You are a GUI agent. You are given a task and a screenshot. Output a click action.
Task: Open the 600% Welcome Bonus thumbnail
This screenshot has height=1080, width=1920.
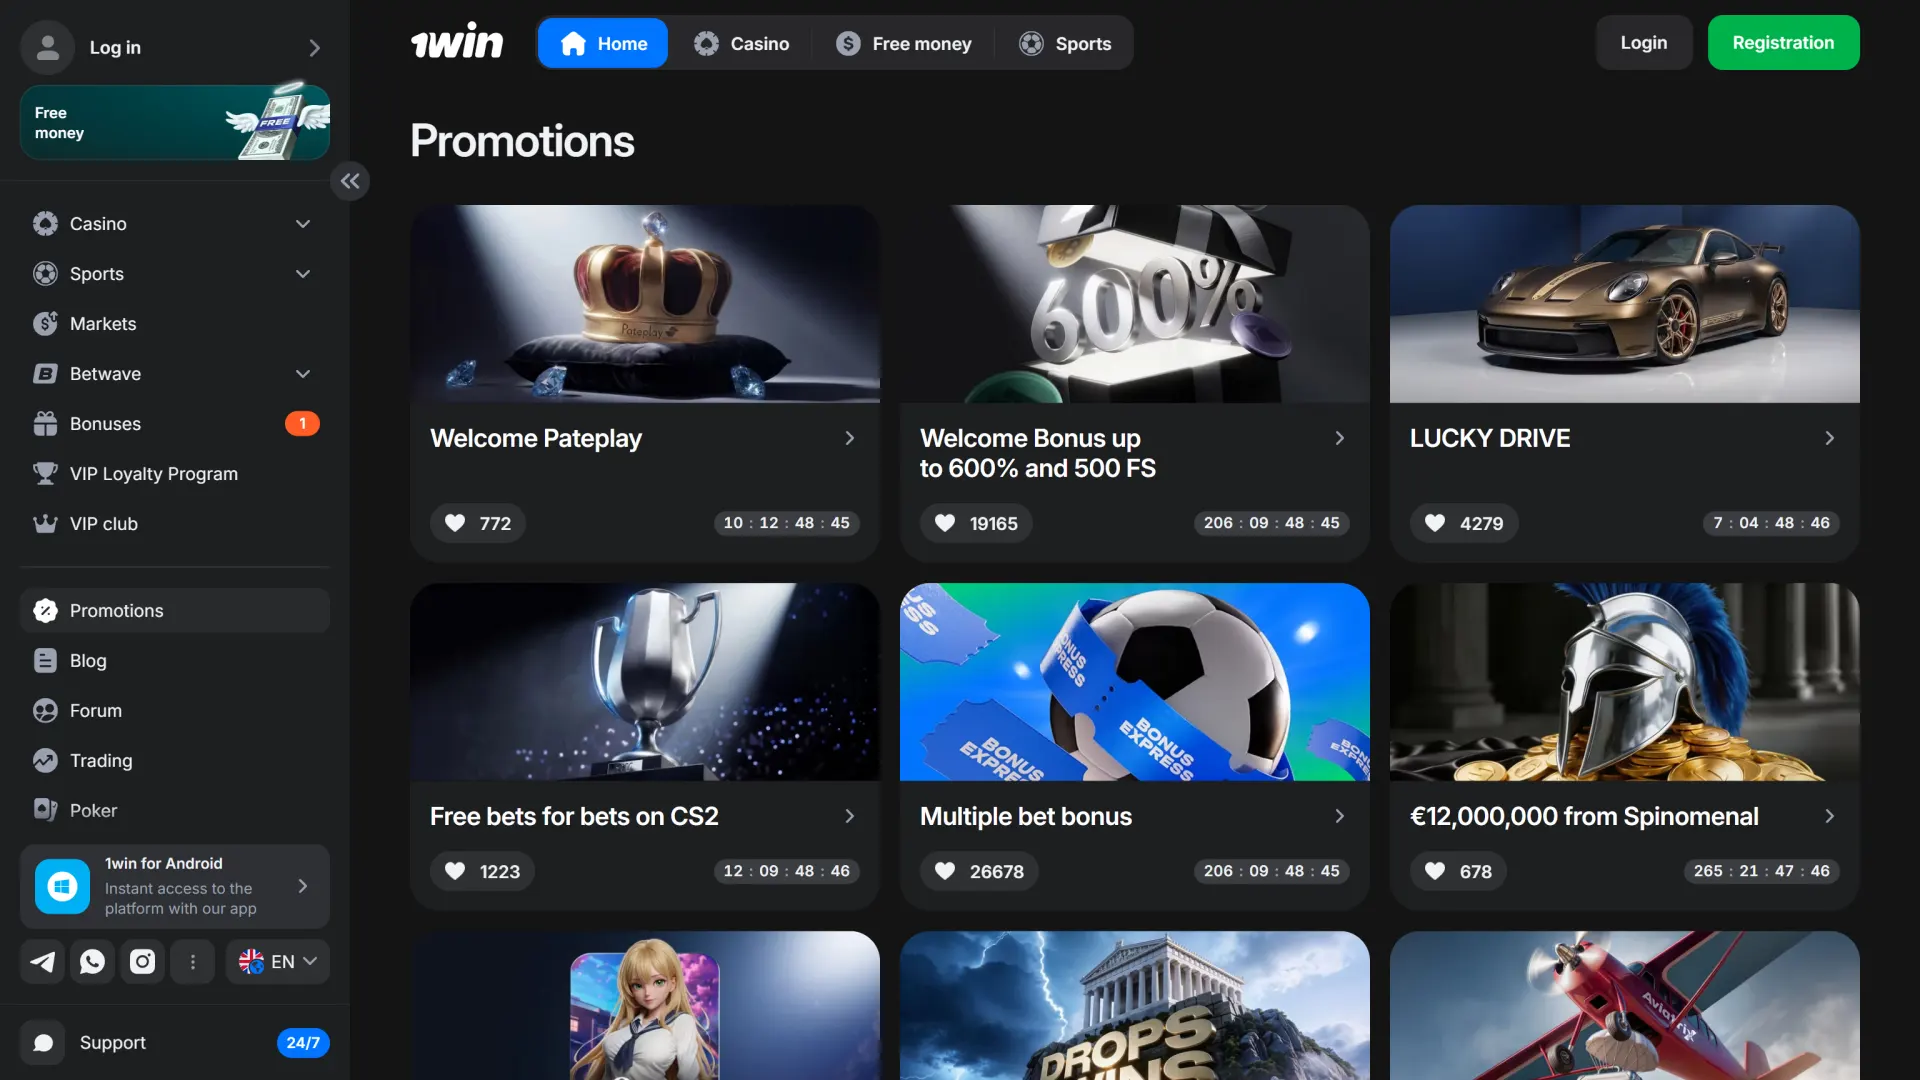1135,304
